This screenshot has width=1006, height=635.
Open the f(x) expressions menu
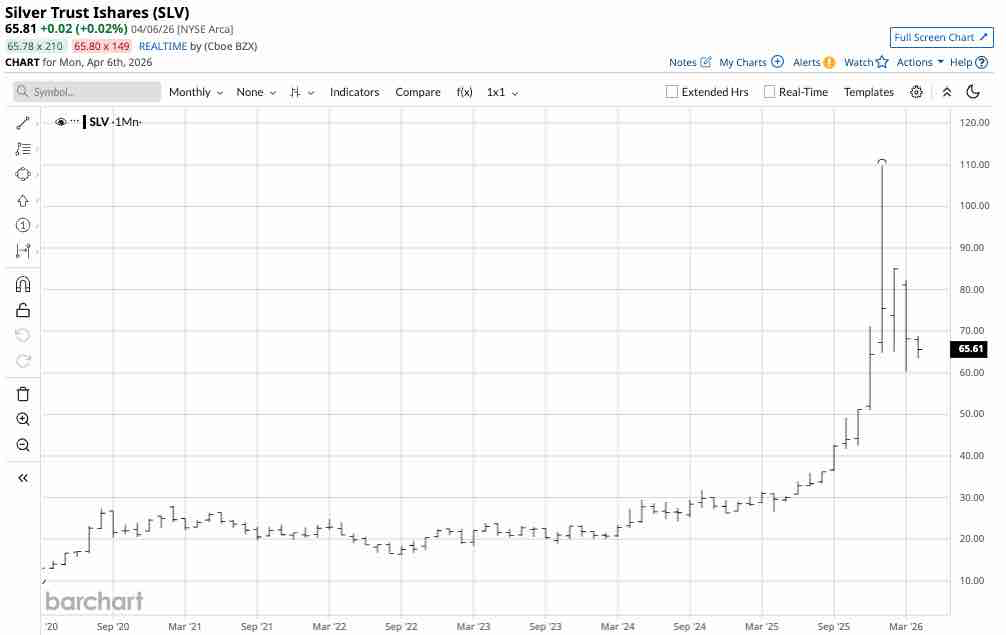pyautogui.click(x=465, y=92)
